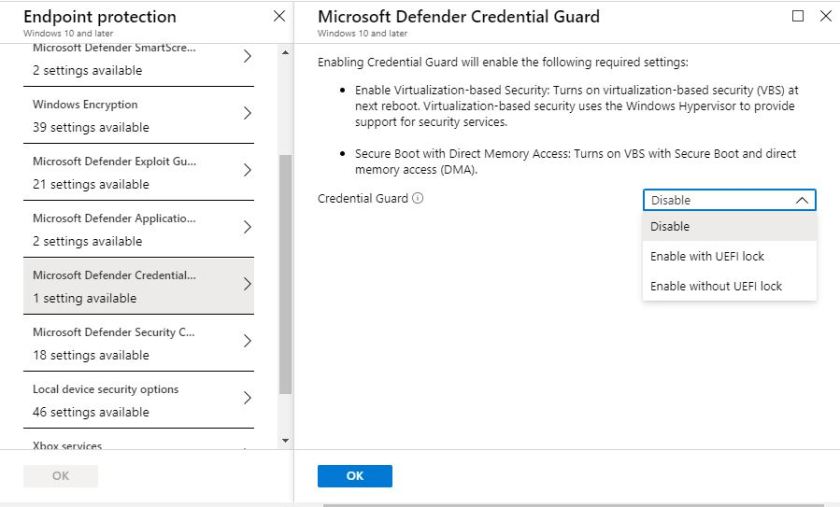This screenshot has height=507, width=840.
Task: Click scrollbar down arrow in settings list
Action: [286, 440]
